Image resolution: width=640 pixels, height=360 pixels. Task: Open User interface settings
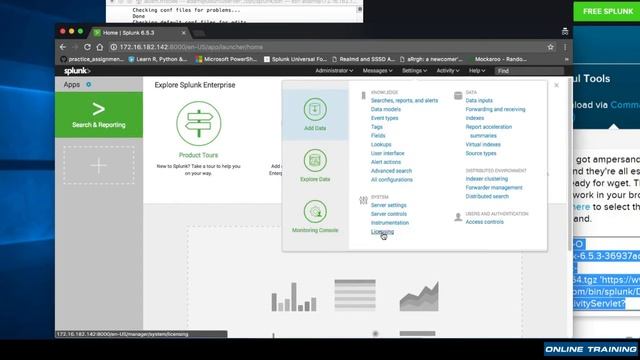point(388,153)
